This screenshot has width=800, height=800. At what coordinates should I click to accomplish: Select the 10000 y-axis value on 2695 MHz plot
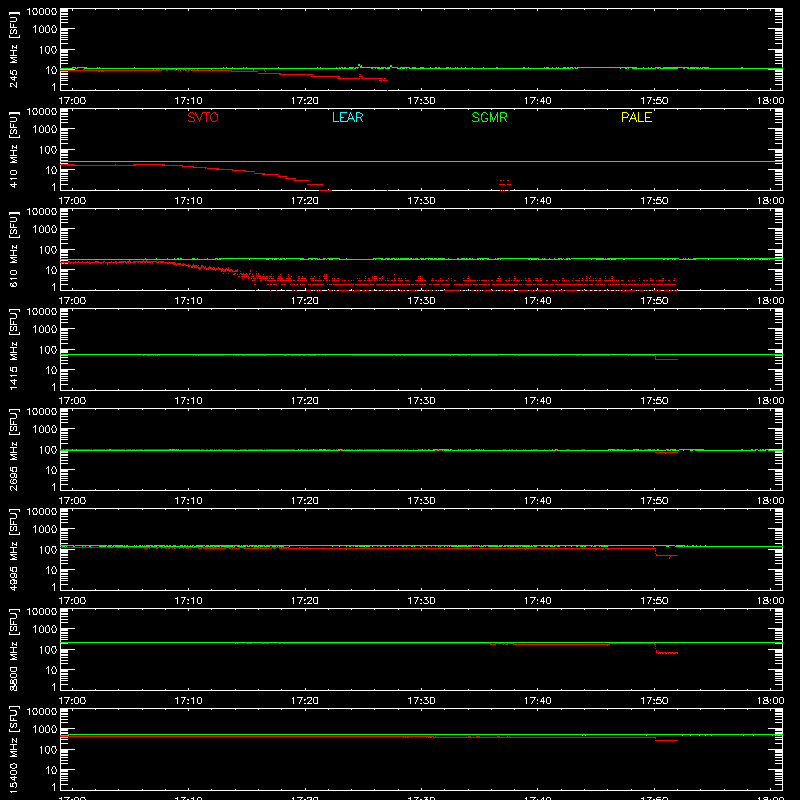click(42, 412)
